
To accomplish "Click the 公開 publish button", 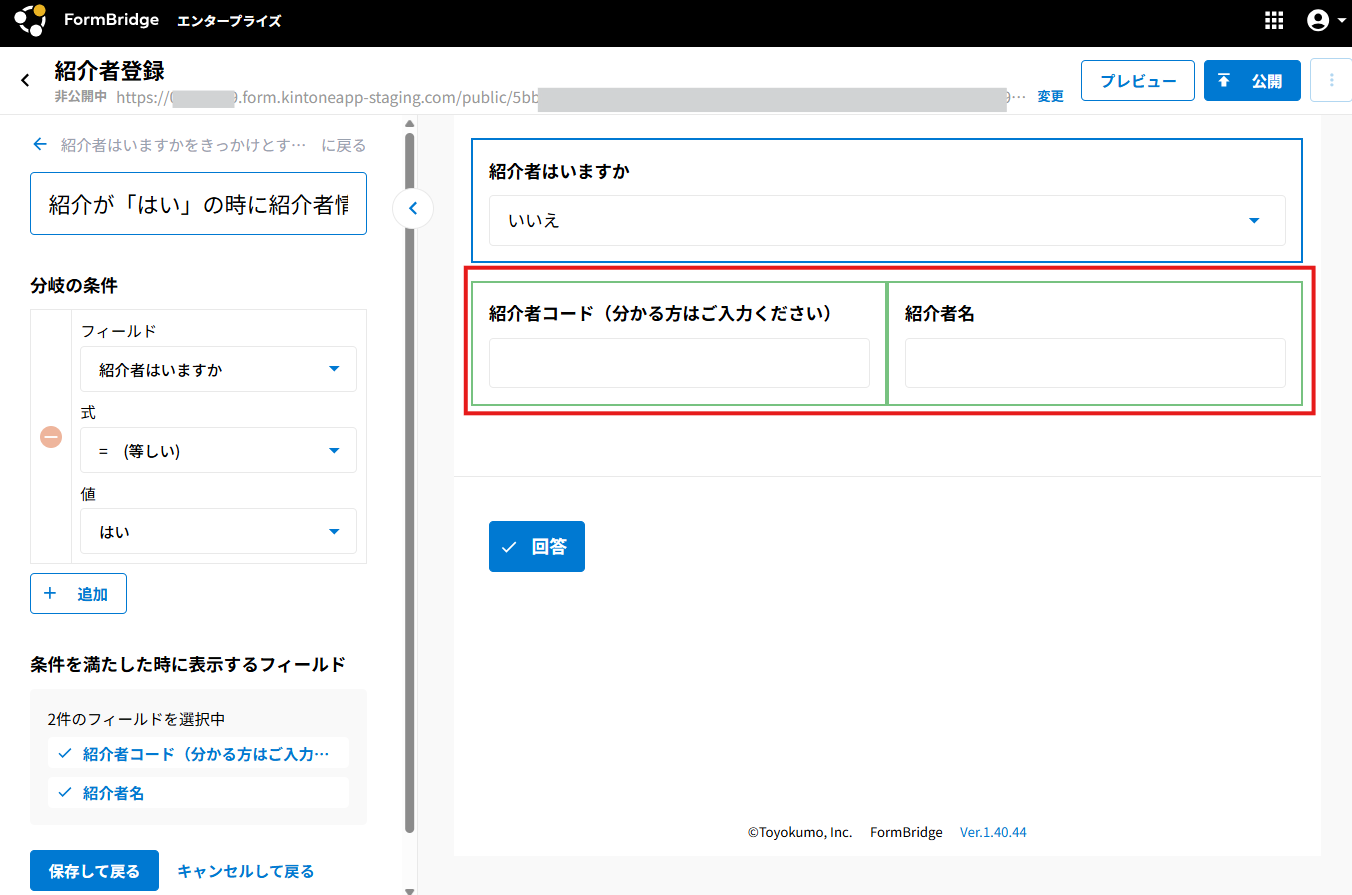I will coord(1252,81).
